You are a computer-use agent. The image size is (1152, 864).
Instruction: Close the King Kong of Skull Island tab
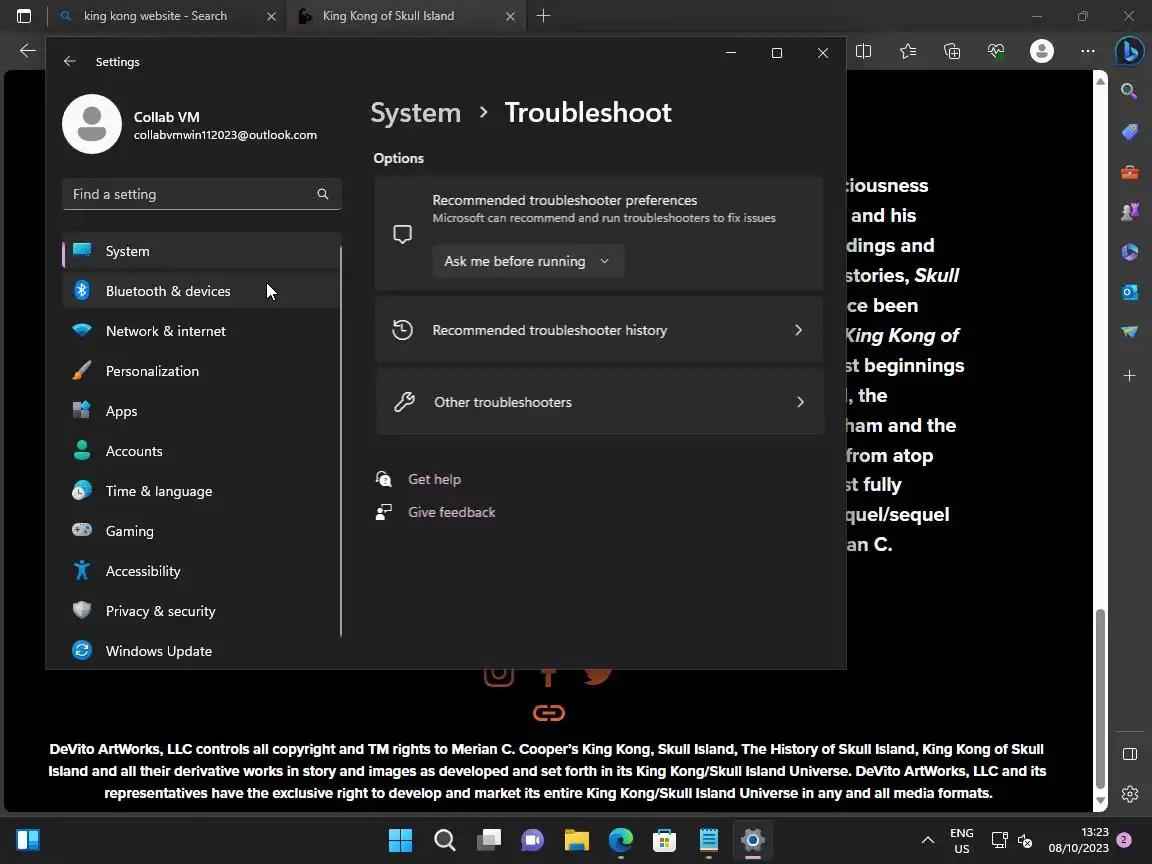point(510,16)
